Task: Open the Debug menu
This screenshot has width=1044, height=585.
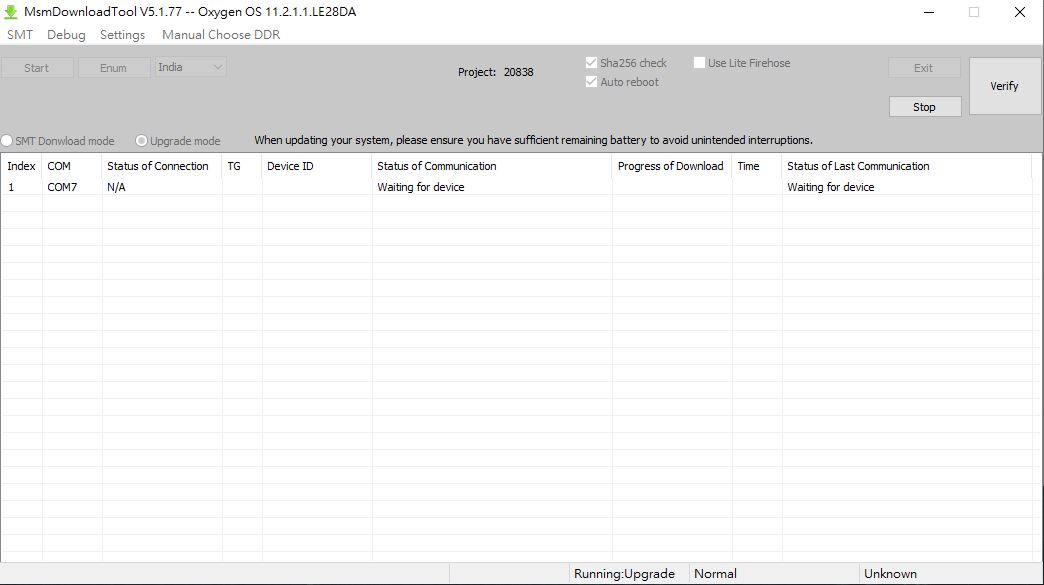Action: 66,35
